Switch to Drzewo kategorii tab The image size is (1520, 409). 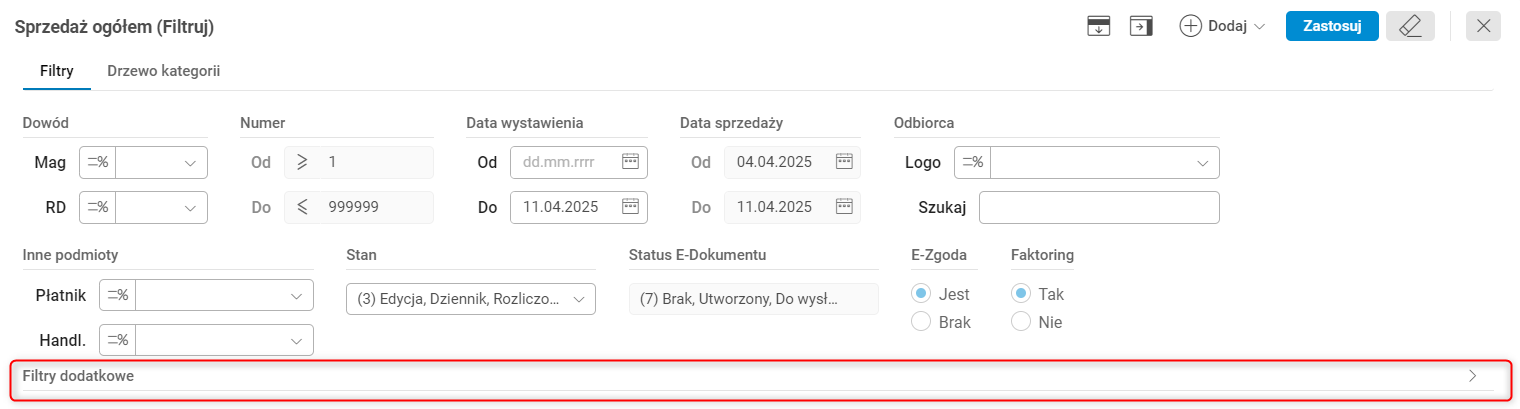163,71
